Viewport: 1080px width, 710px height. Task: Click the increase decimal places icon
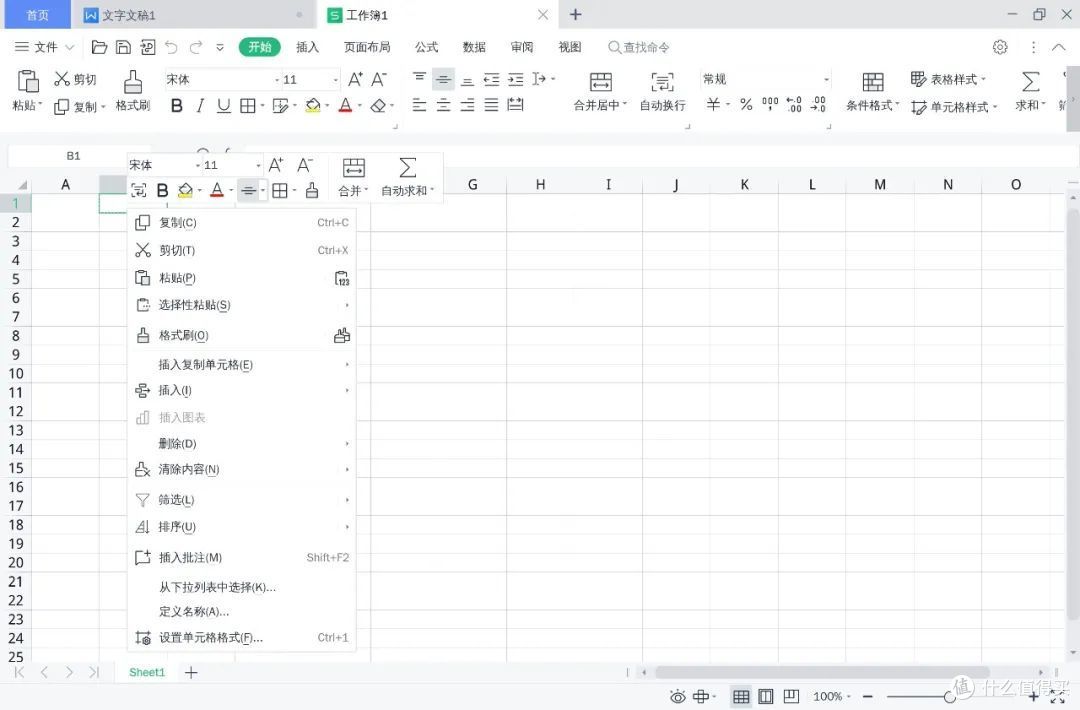click(793, 104)
